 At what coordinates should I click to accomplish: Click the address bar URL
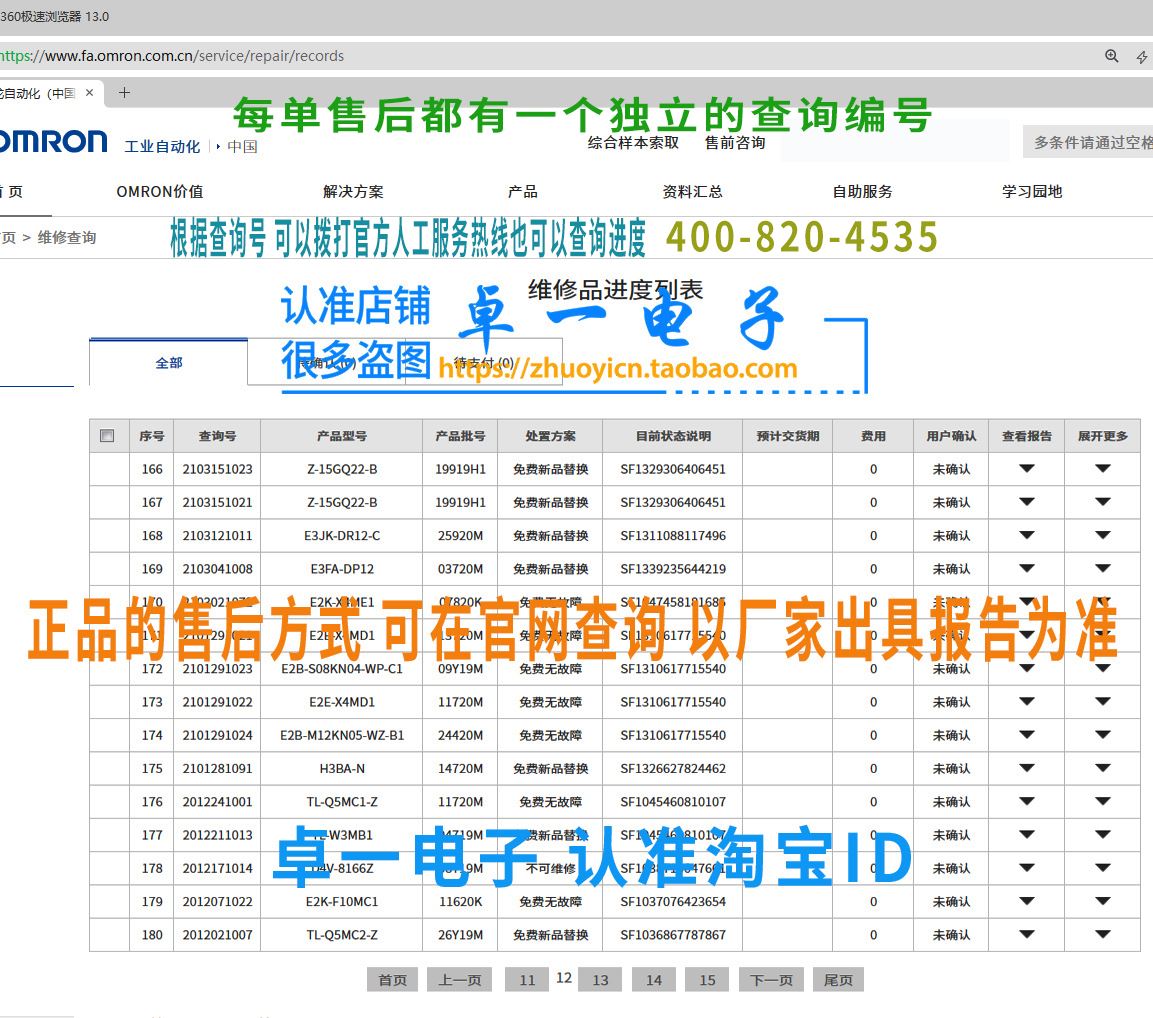[172, 56]
